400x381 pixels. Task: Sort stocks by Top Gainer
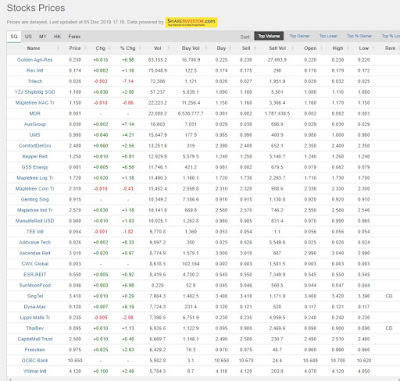(x=299, y=36)
